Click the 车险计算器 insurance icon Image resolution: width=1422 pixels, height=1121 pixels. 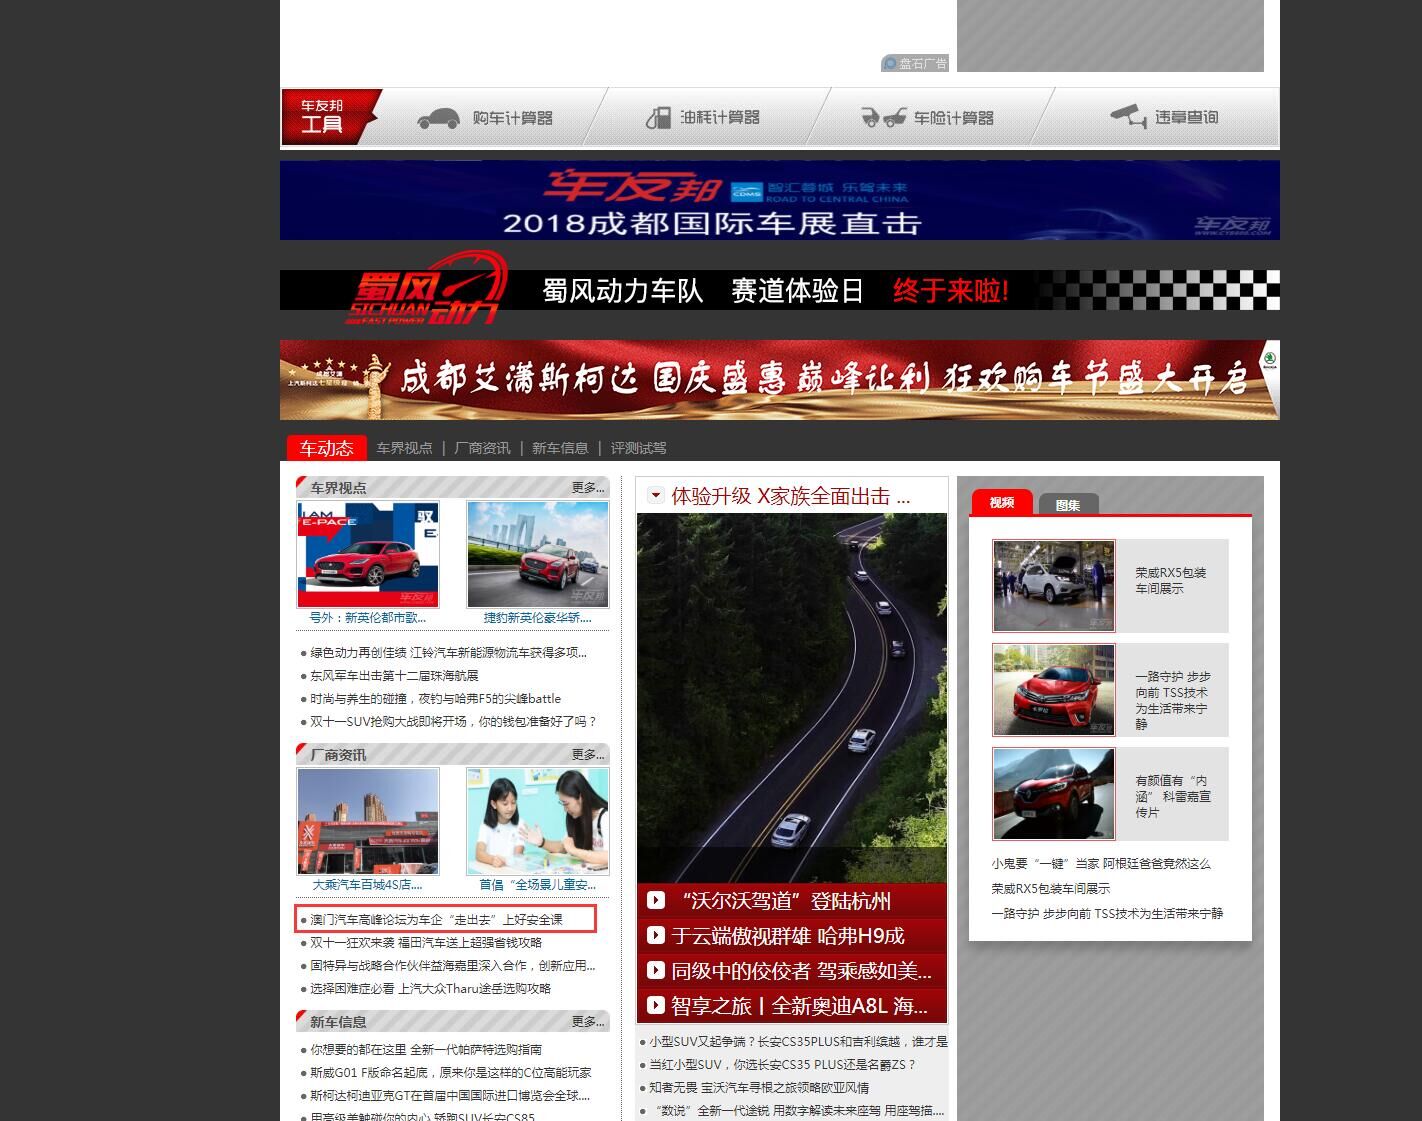pyautogui.click(x=883, y=118)
